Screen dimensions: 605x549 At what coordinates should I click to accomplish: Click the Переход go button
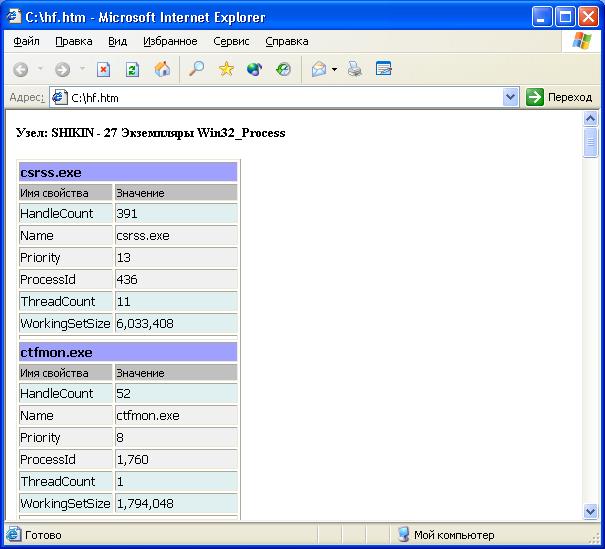click(x=560, y=97)
